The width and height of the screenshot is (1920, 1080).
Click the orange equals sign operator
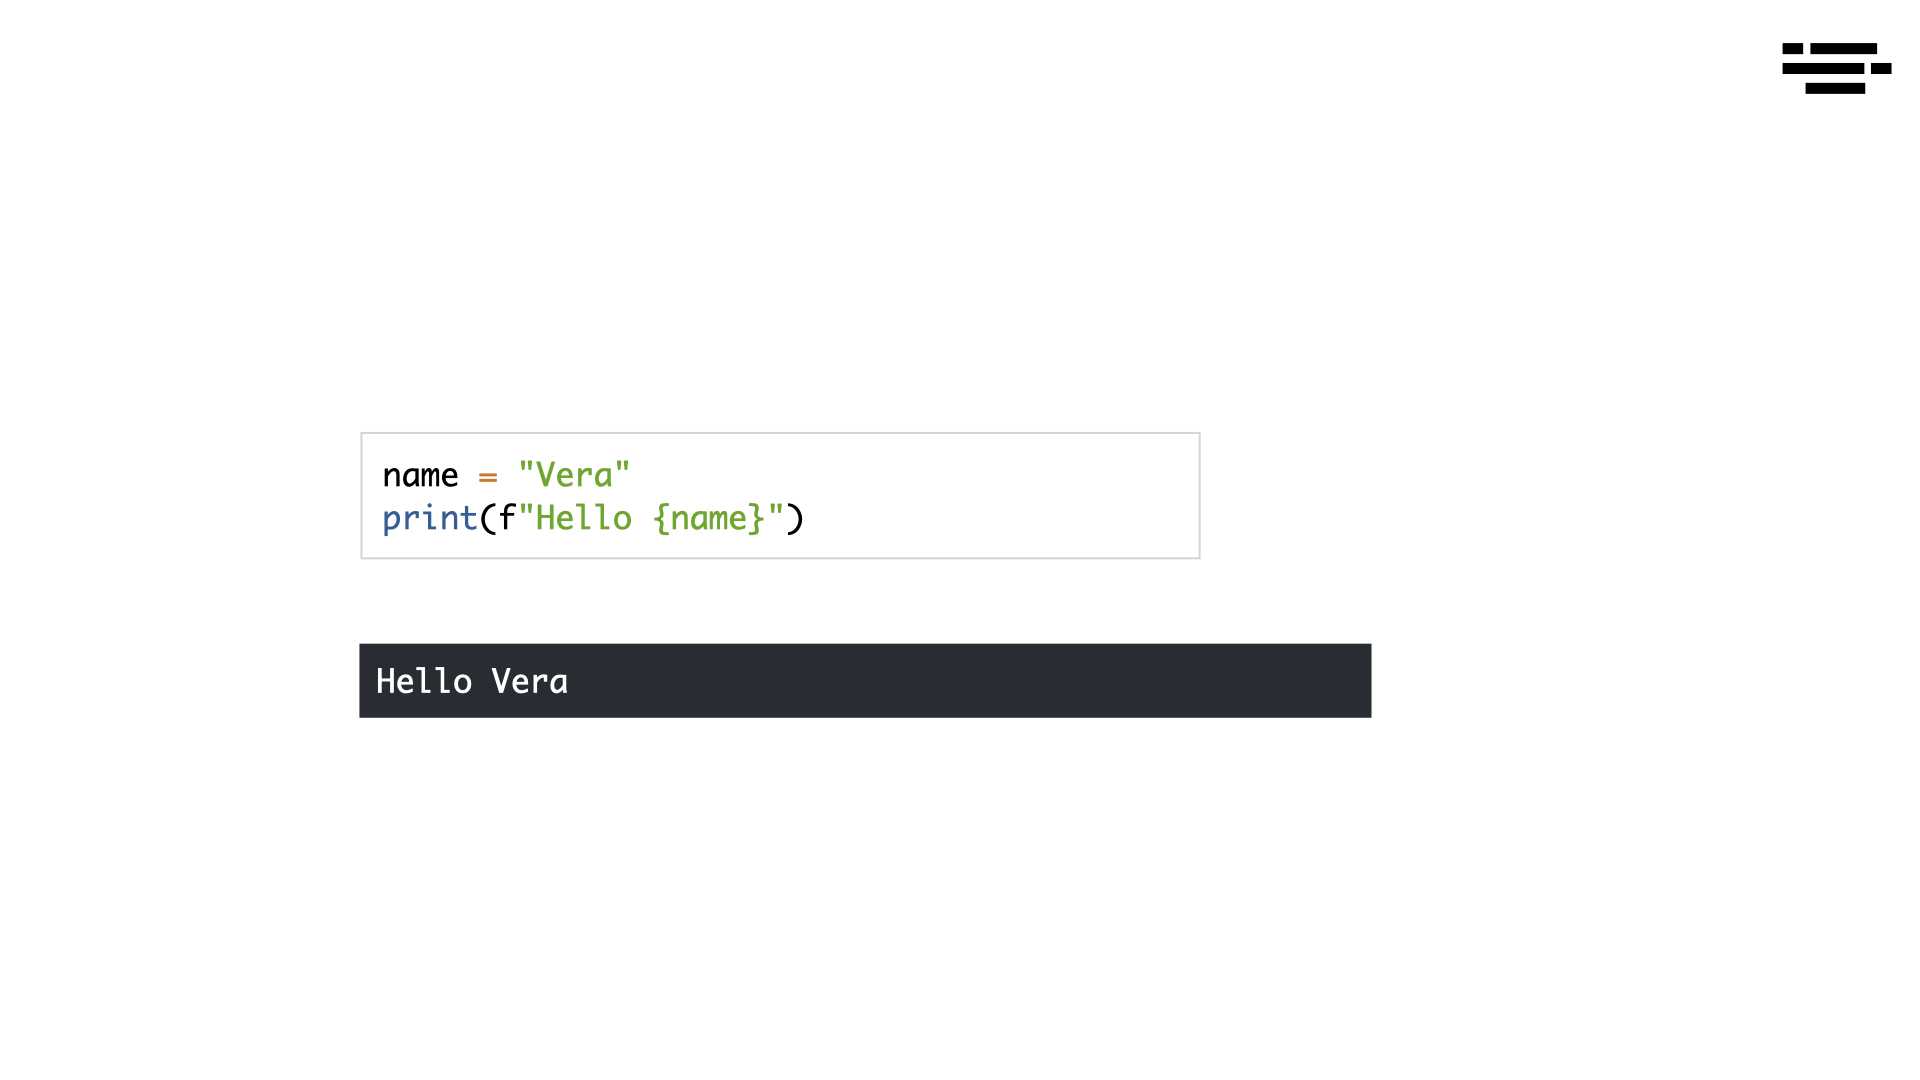coord(488,477)
